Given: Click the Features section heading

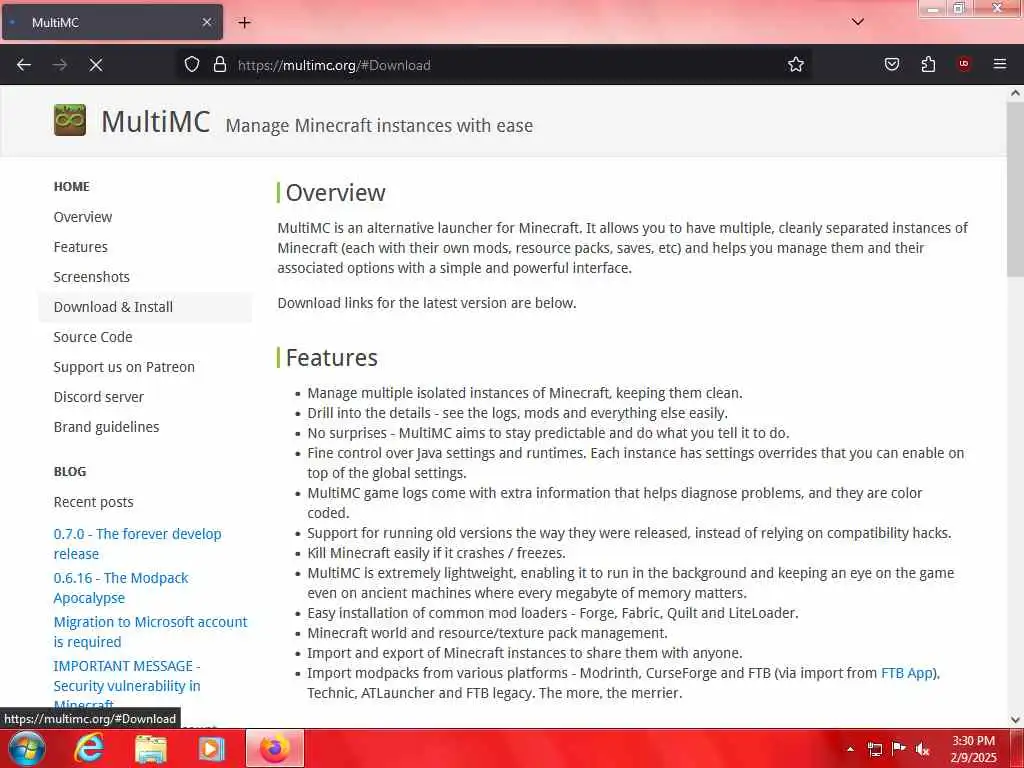Looking at the screenshot, I should point(332,358).
